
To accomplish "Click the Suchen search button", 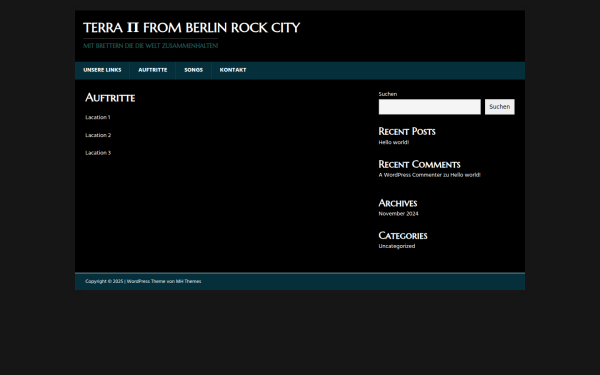I will (499, 107).
